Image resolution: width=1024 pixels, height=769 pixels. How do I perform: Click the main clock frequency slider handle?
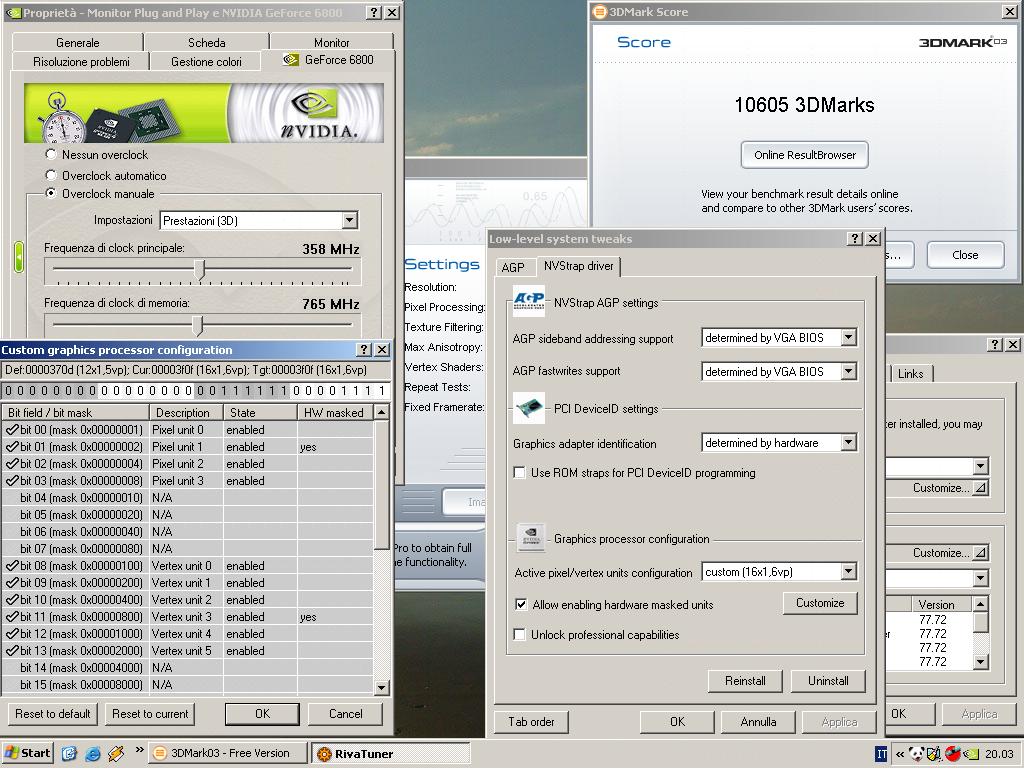coord(199,269)
